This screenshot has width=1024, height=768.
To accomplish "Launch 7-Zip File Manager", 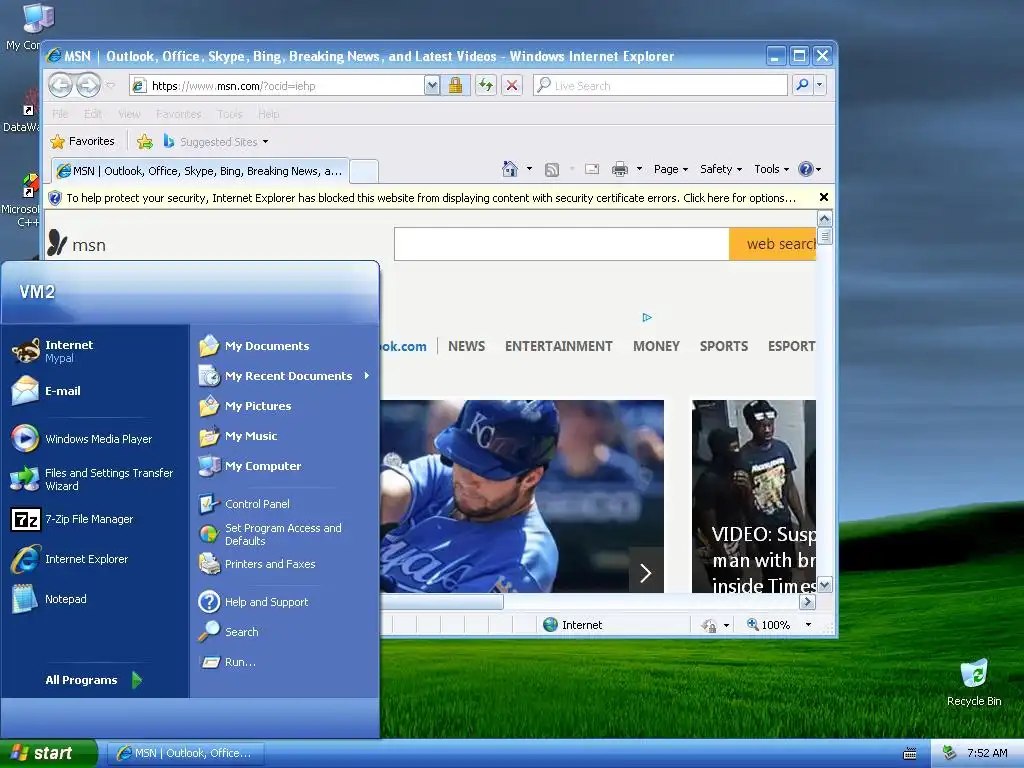I will coord(72,519).
